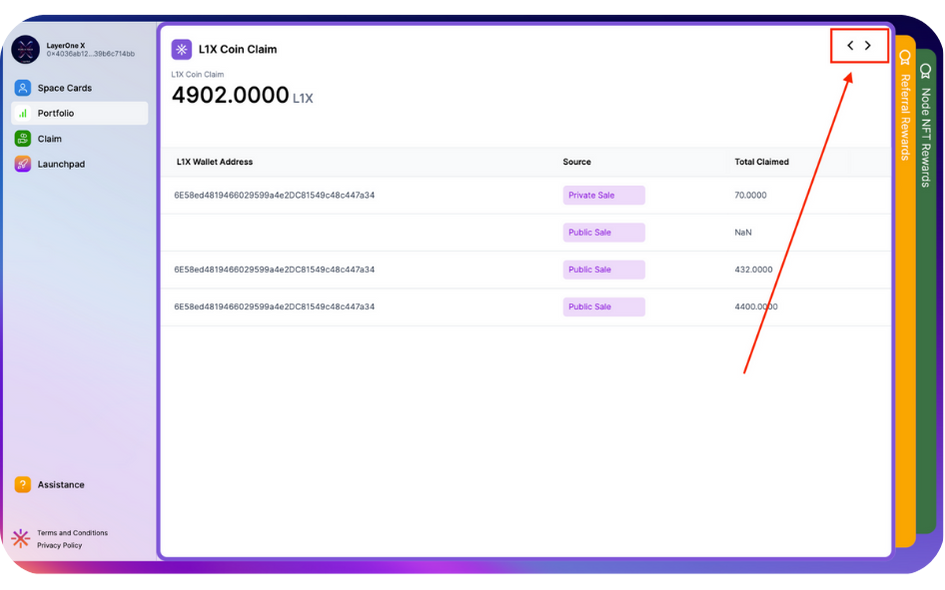This screenshot has width=945, height=590.
Task: Open the Privacy Policy link
Action: [60, 545]
